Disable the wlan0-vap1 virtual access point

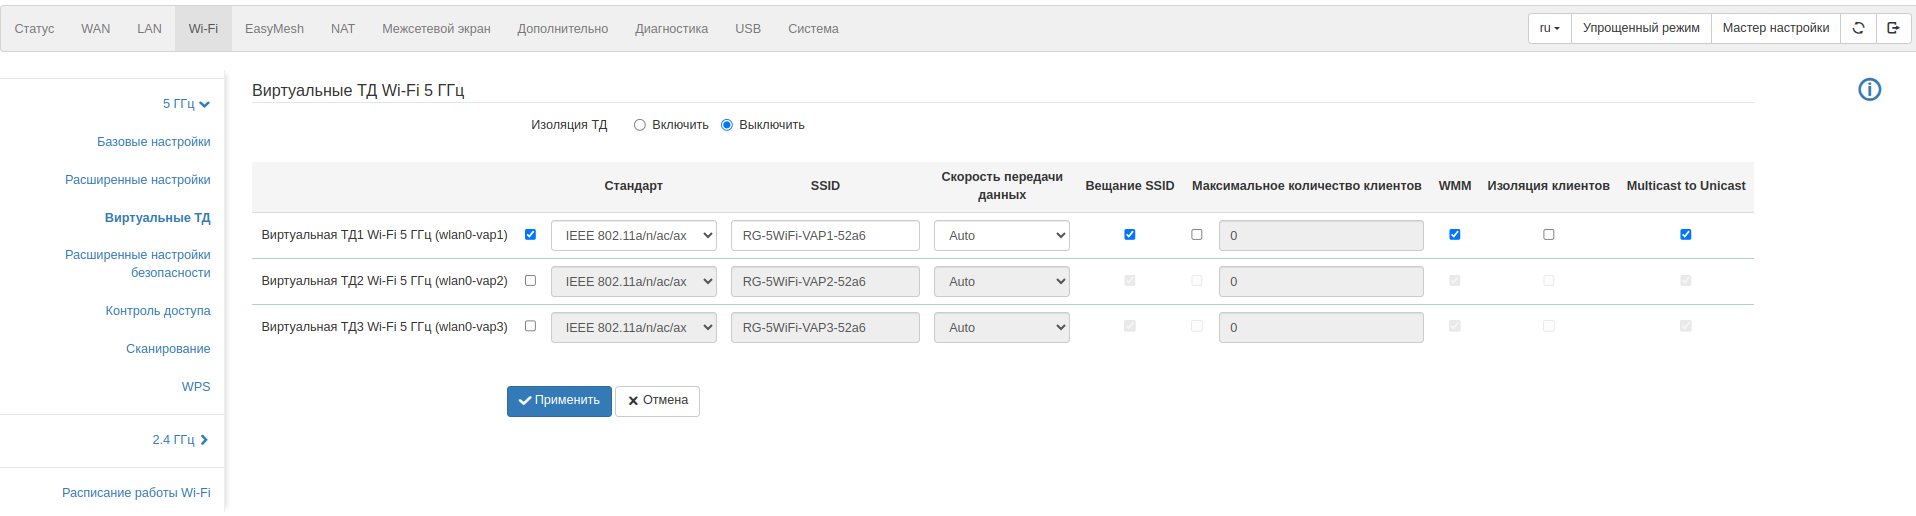530,235
